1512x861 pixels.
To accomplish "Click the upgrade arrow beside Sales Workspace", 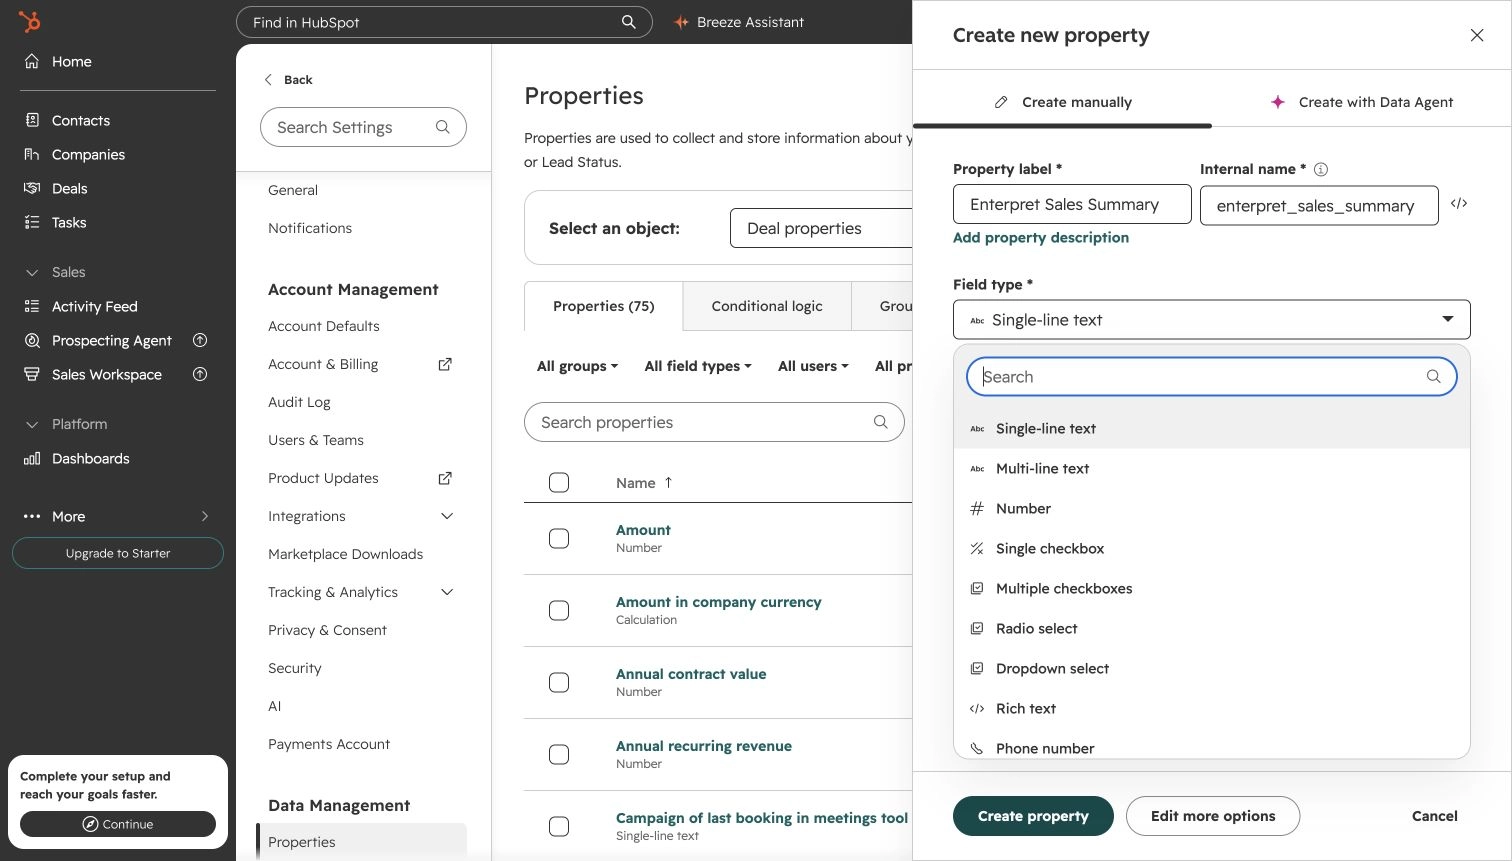I will (x=200, y=374).
